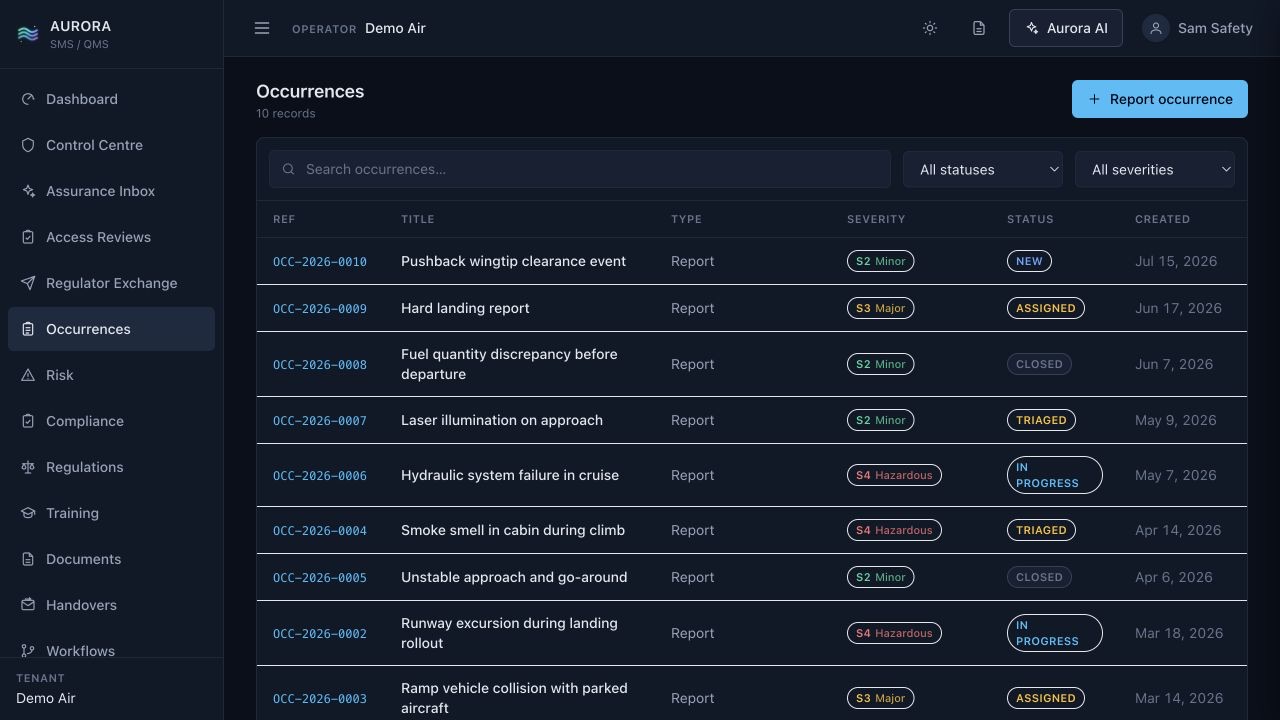Image resolution: width=1280 pixels, height=720 pixels.
Task: Click the 'Apr 6, 2026' created date
Action: (x=1174, y=577)
